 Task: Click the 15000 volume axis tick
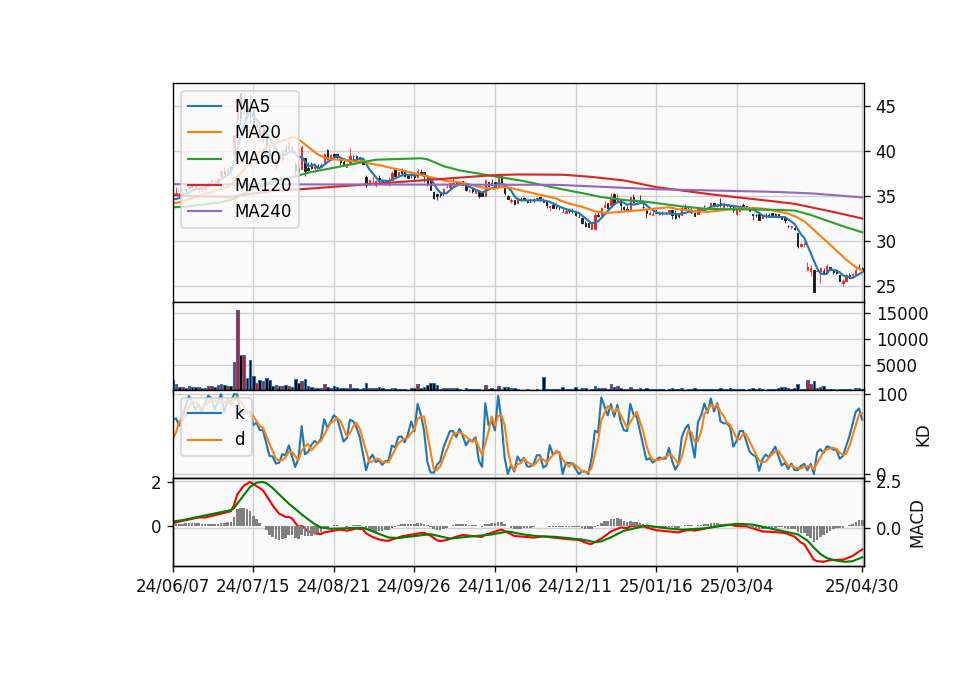[902, 313]
